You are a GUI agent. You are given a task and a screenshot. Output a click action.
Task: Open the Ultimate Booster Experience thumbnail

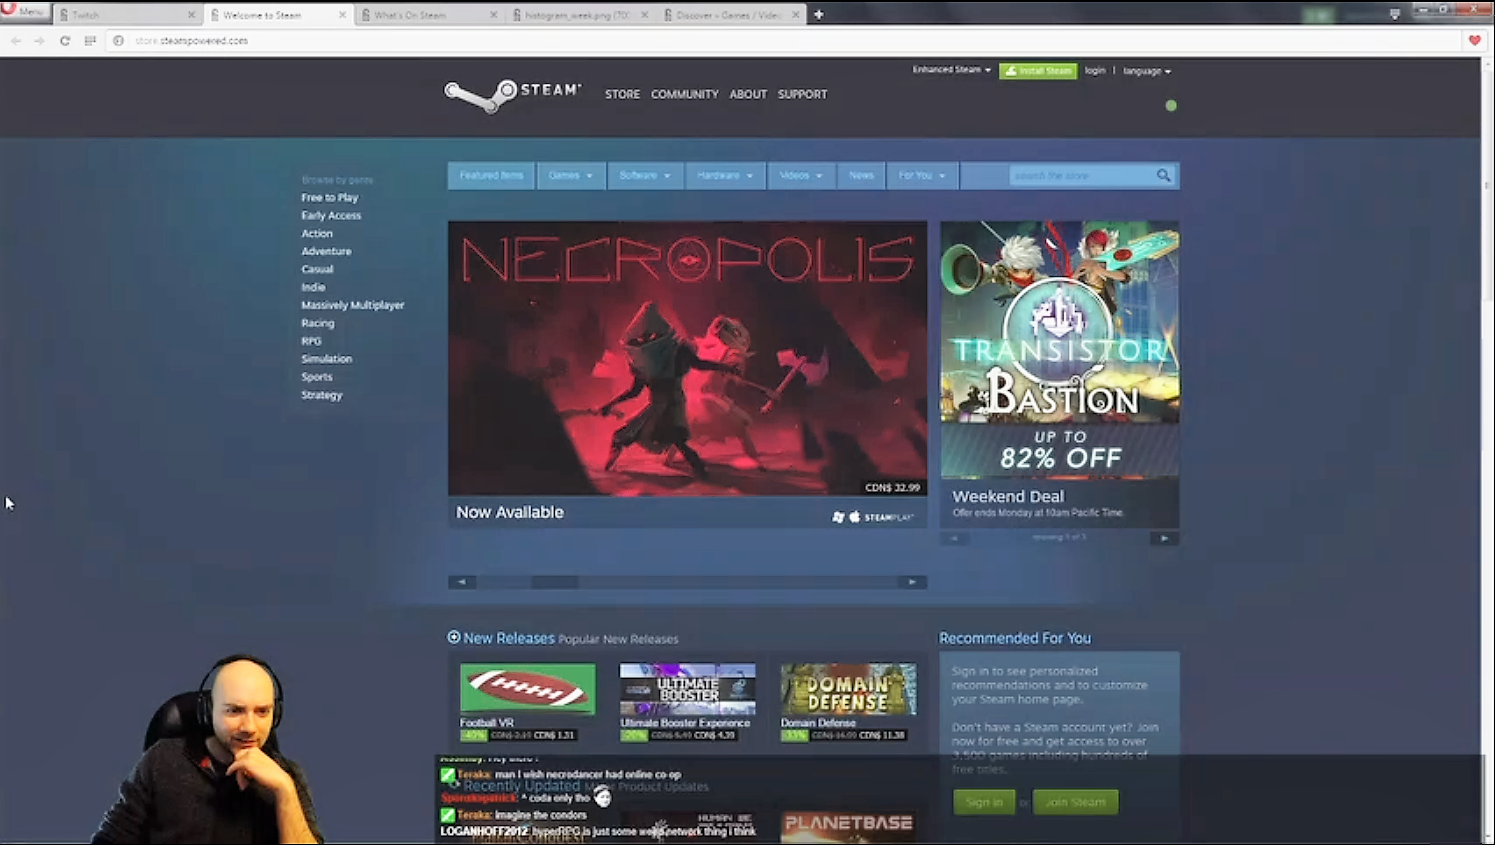coord(688,689)
